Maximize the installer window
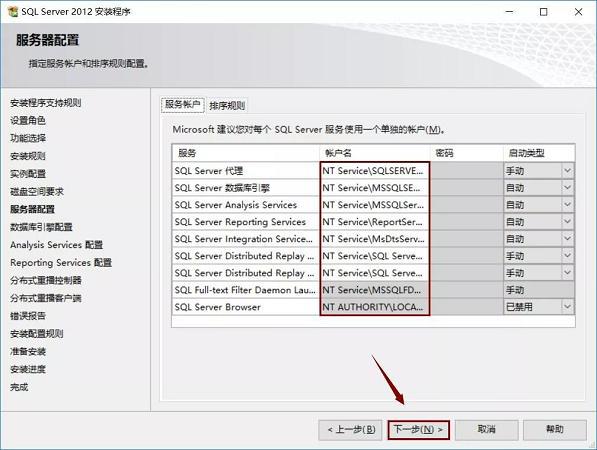Screen dimensions: 597x450 point(544,12)
